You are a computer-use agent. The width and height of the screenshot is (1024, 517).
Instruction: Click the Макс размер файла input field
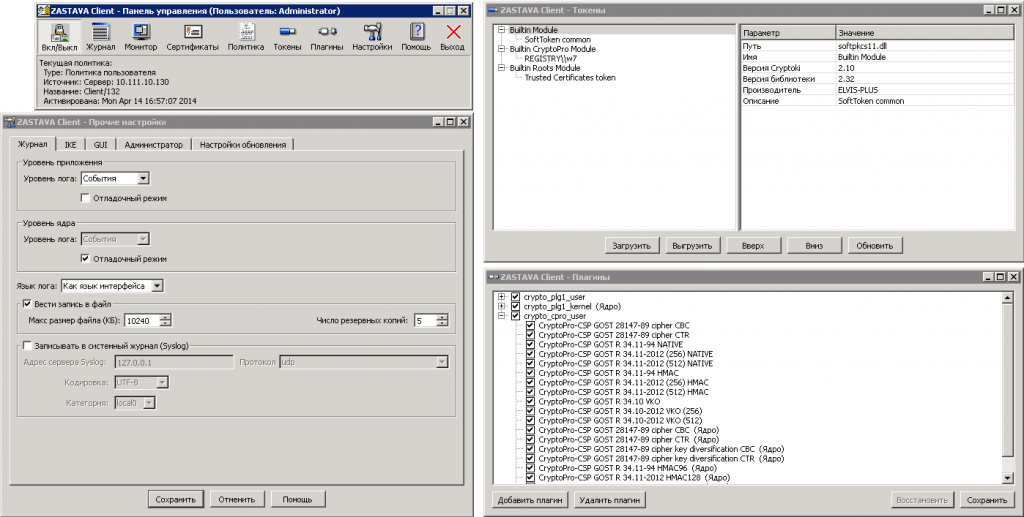click(x=142, y=321)
